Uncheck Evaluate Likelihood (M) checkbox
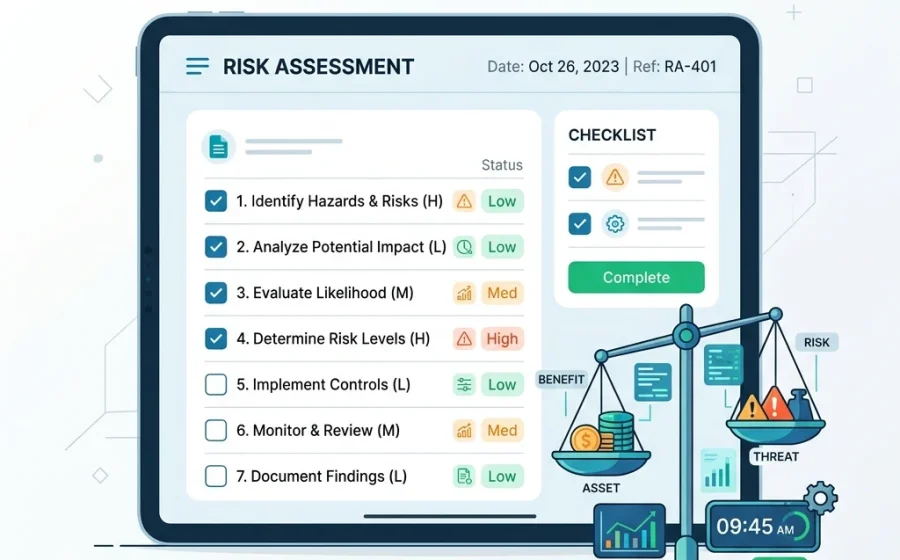The width and height of the screenshot is (900, 560). (216, 293)
